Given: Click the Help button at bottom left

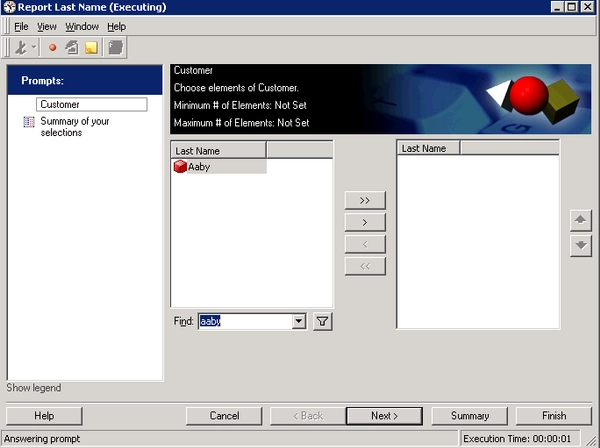Looking at the screenshot, I should pyautogui.click(x=44, y=416).
